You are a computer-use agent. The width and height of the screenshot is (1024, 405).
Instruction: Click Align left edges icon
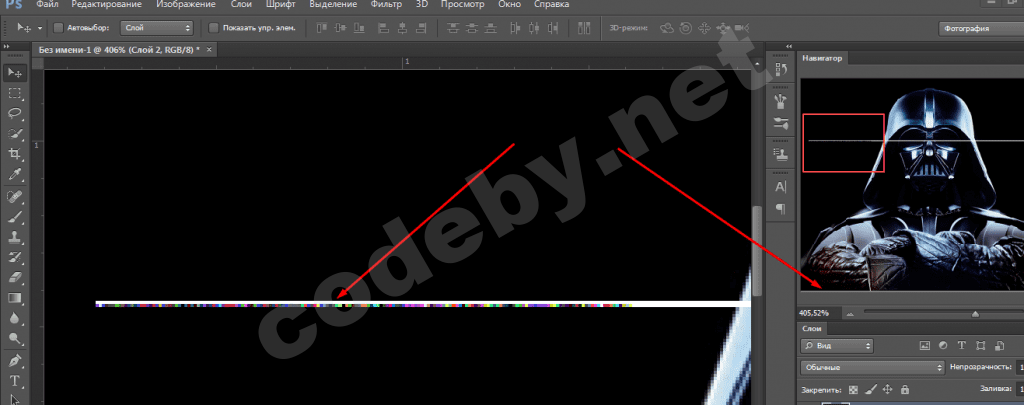click(384, 28)
